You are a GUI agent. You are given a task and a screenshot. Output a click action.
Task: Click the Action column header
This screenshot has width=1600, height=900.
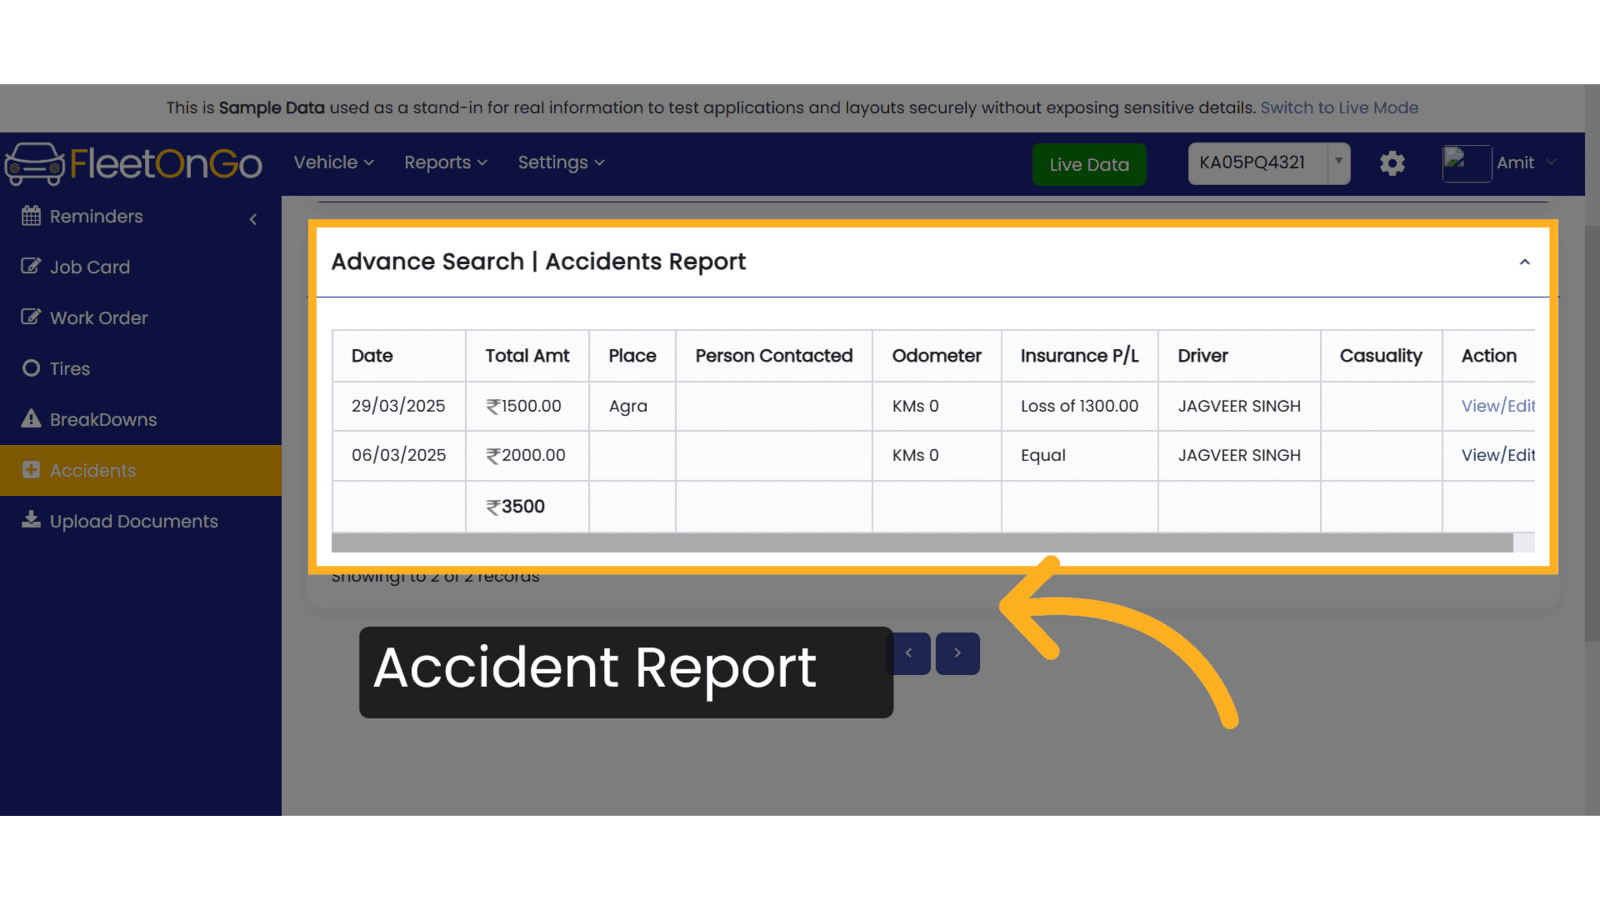[x=1489, y=356]
